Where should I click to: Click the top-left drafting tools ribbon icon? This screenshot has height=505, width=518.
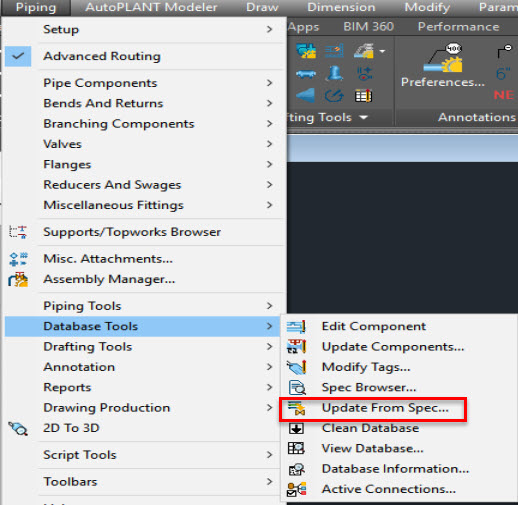[x=306, y=51]
